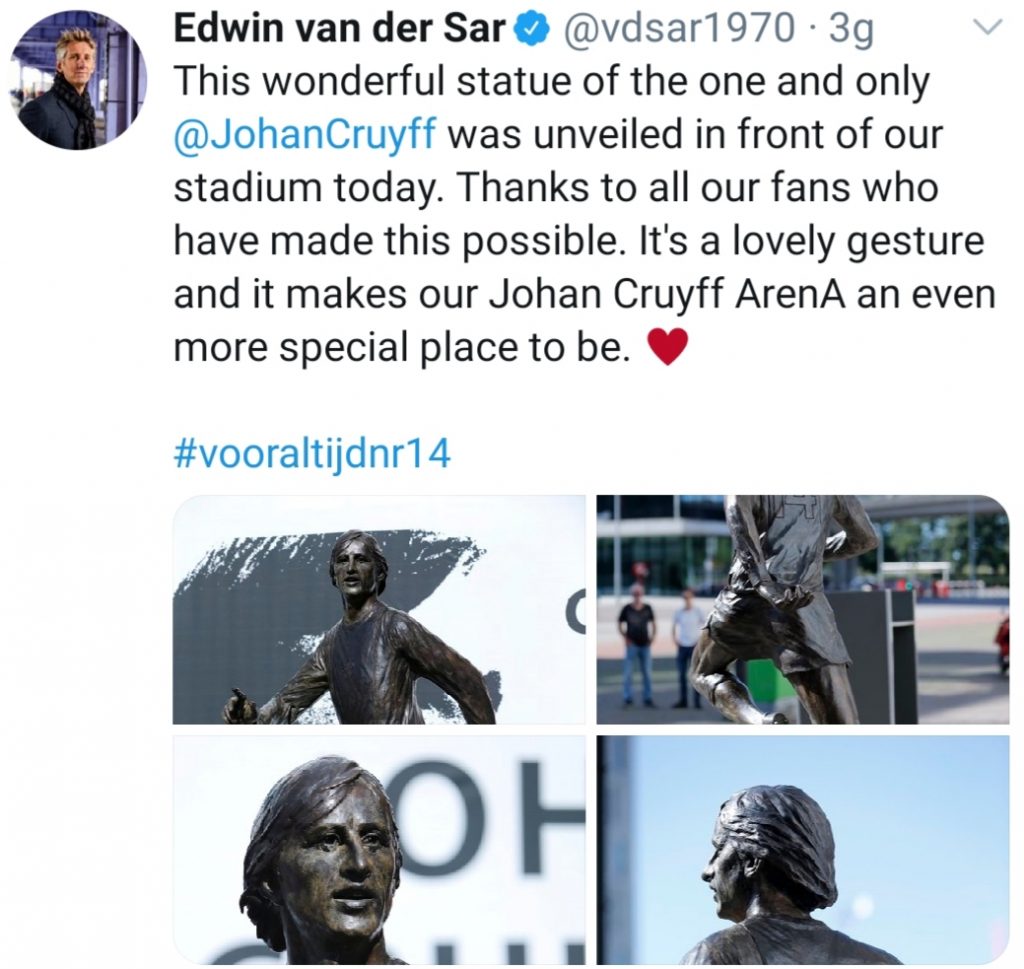Expand the tweet options chevron
The image size is (1024, 969).
point(985,27)
